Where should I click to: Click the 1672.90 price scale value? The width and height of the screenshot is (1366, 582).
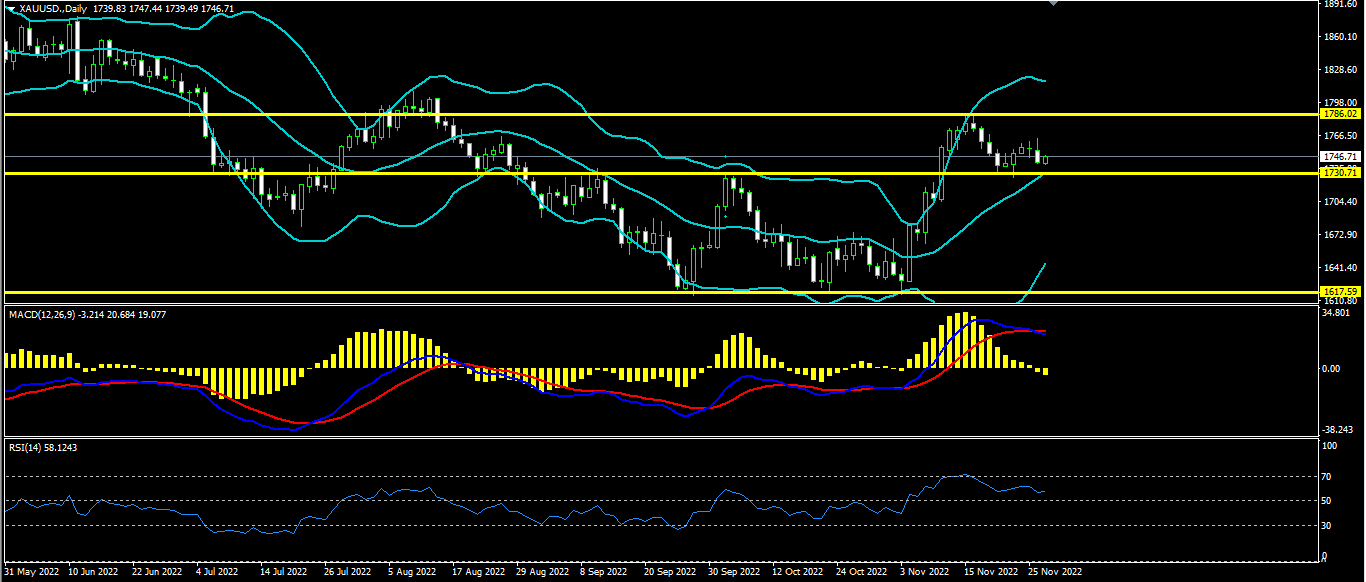click(1339, 235)
